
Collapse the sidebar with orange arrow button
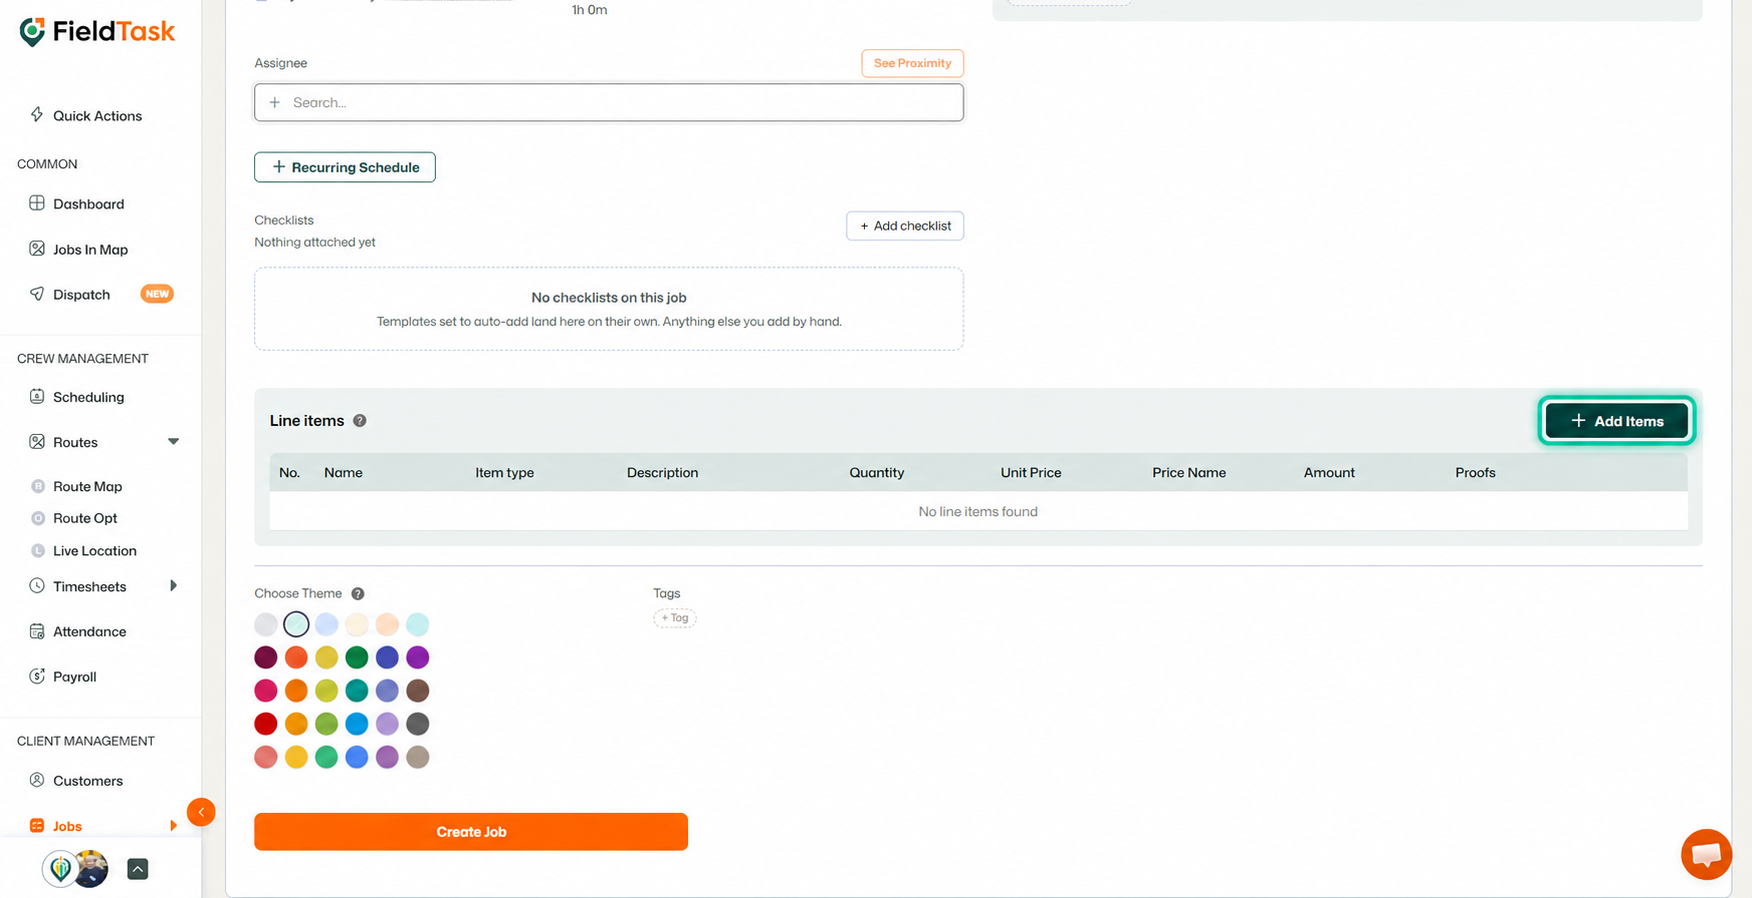201,812
